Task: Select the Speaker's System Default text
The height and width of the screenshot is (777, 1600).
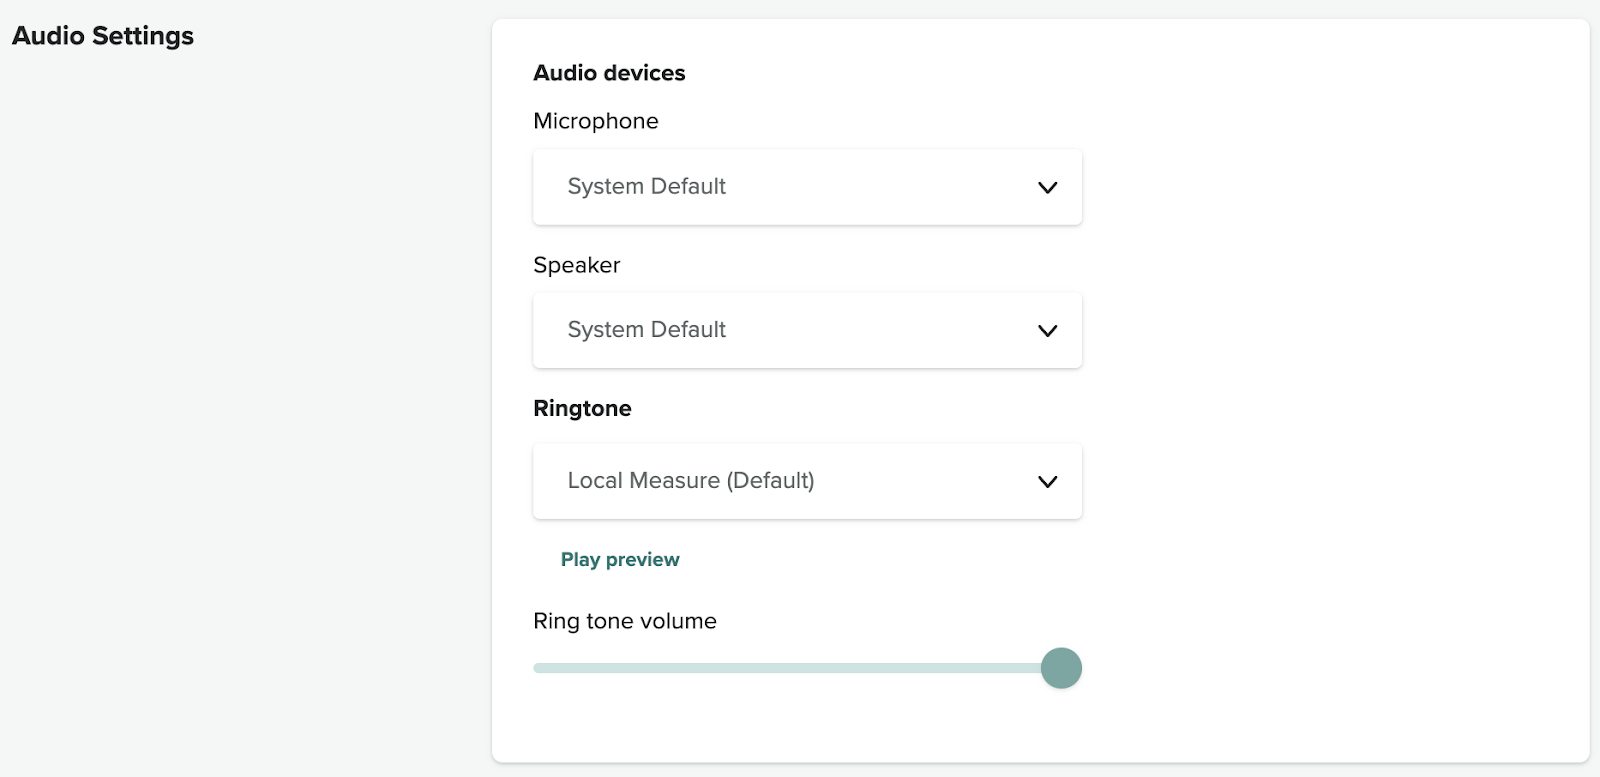Action: [646, 330]
